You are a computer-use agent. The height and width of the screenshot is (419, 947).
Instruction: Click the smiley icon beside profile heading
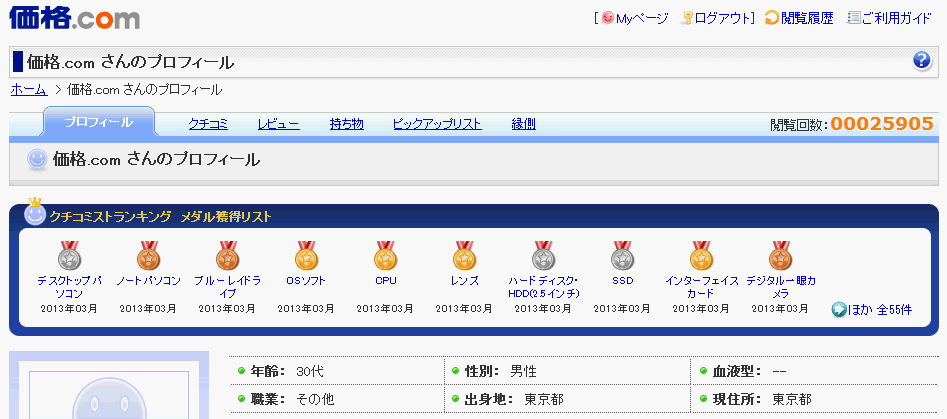[x=37, y=159]
